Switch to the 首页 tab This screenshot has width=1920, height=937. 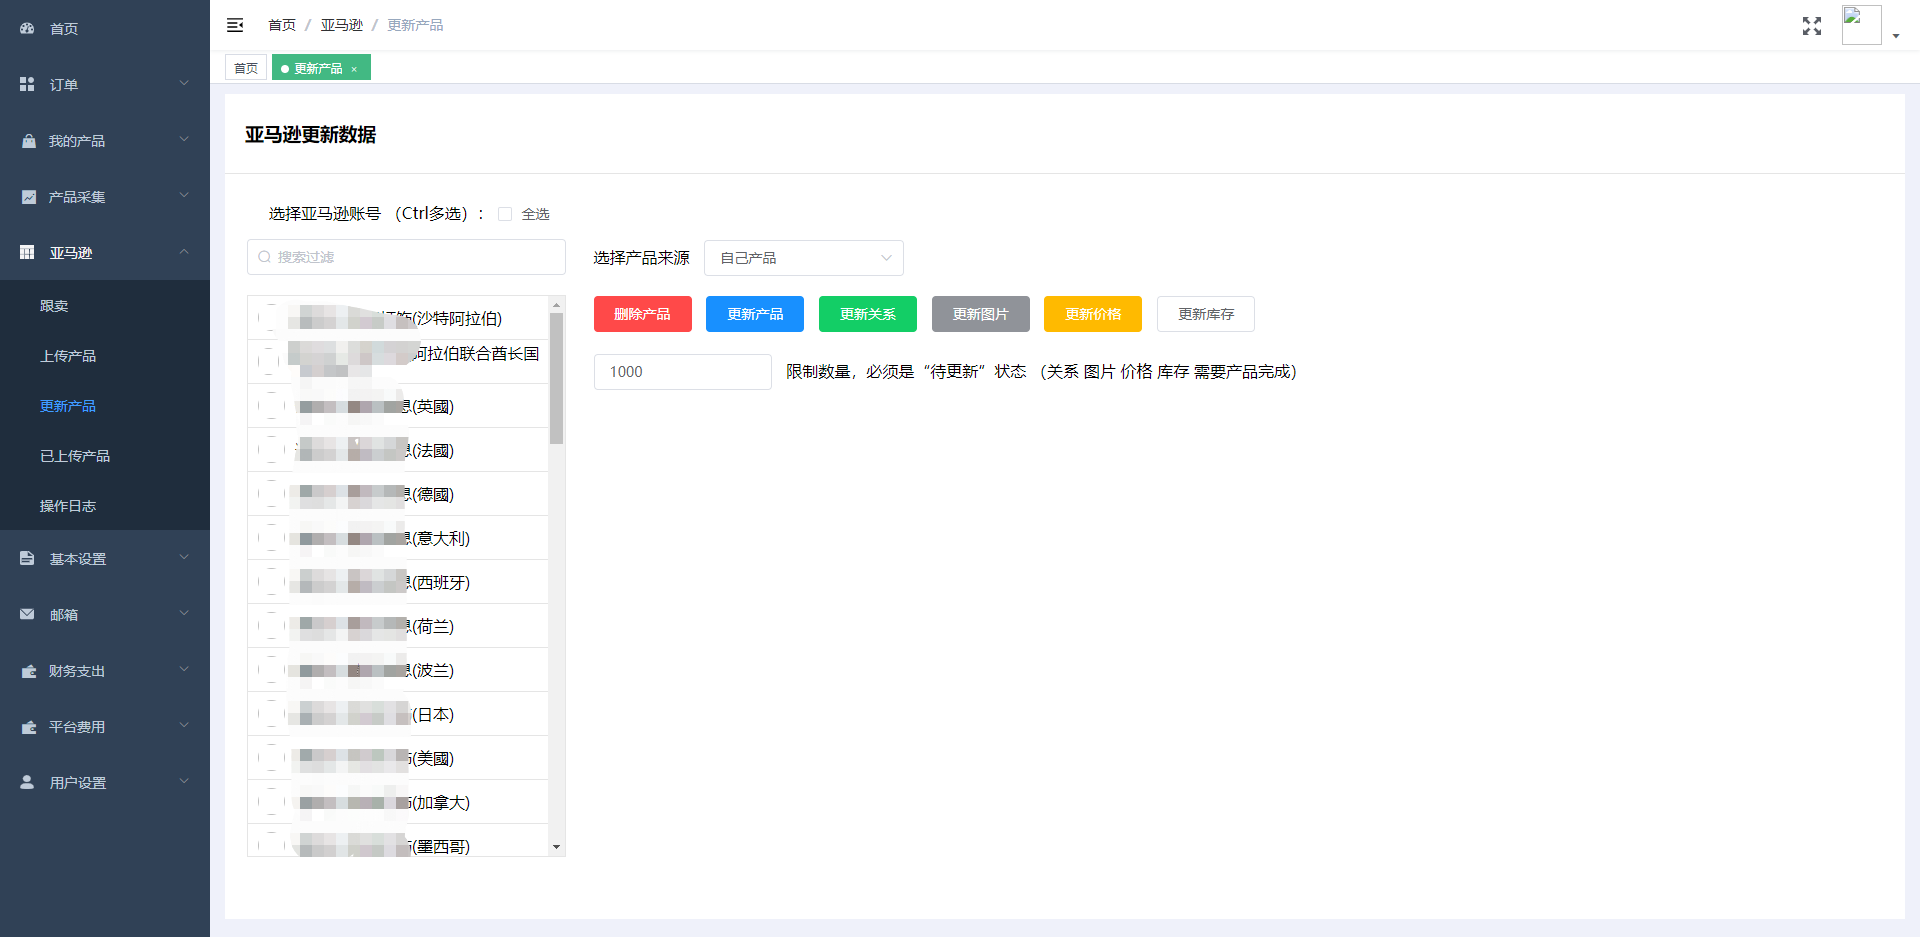[x=246, y=68]
